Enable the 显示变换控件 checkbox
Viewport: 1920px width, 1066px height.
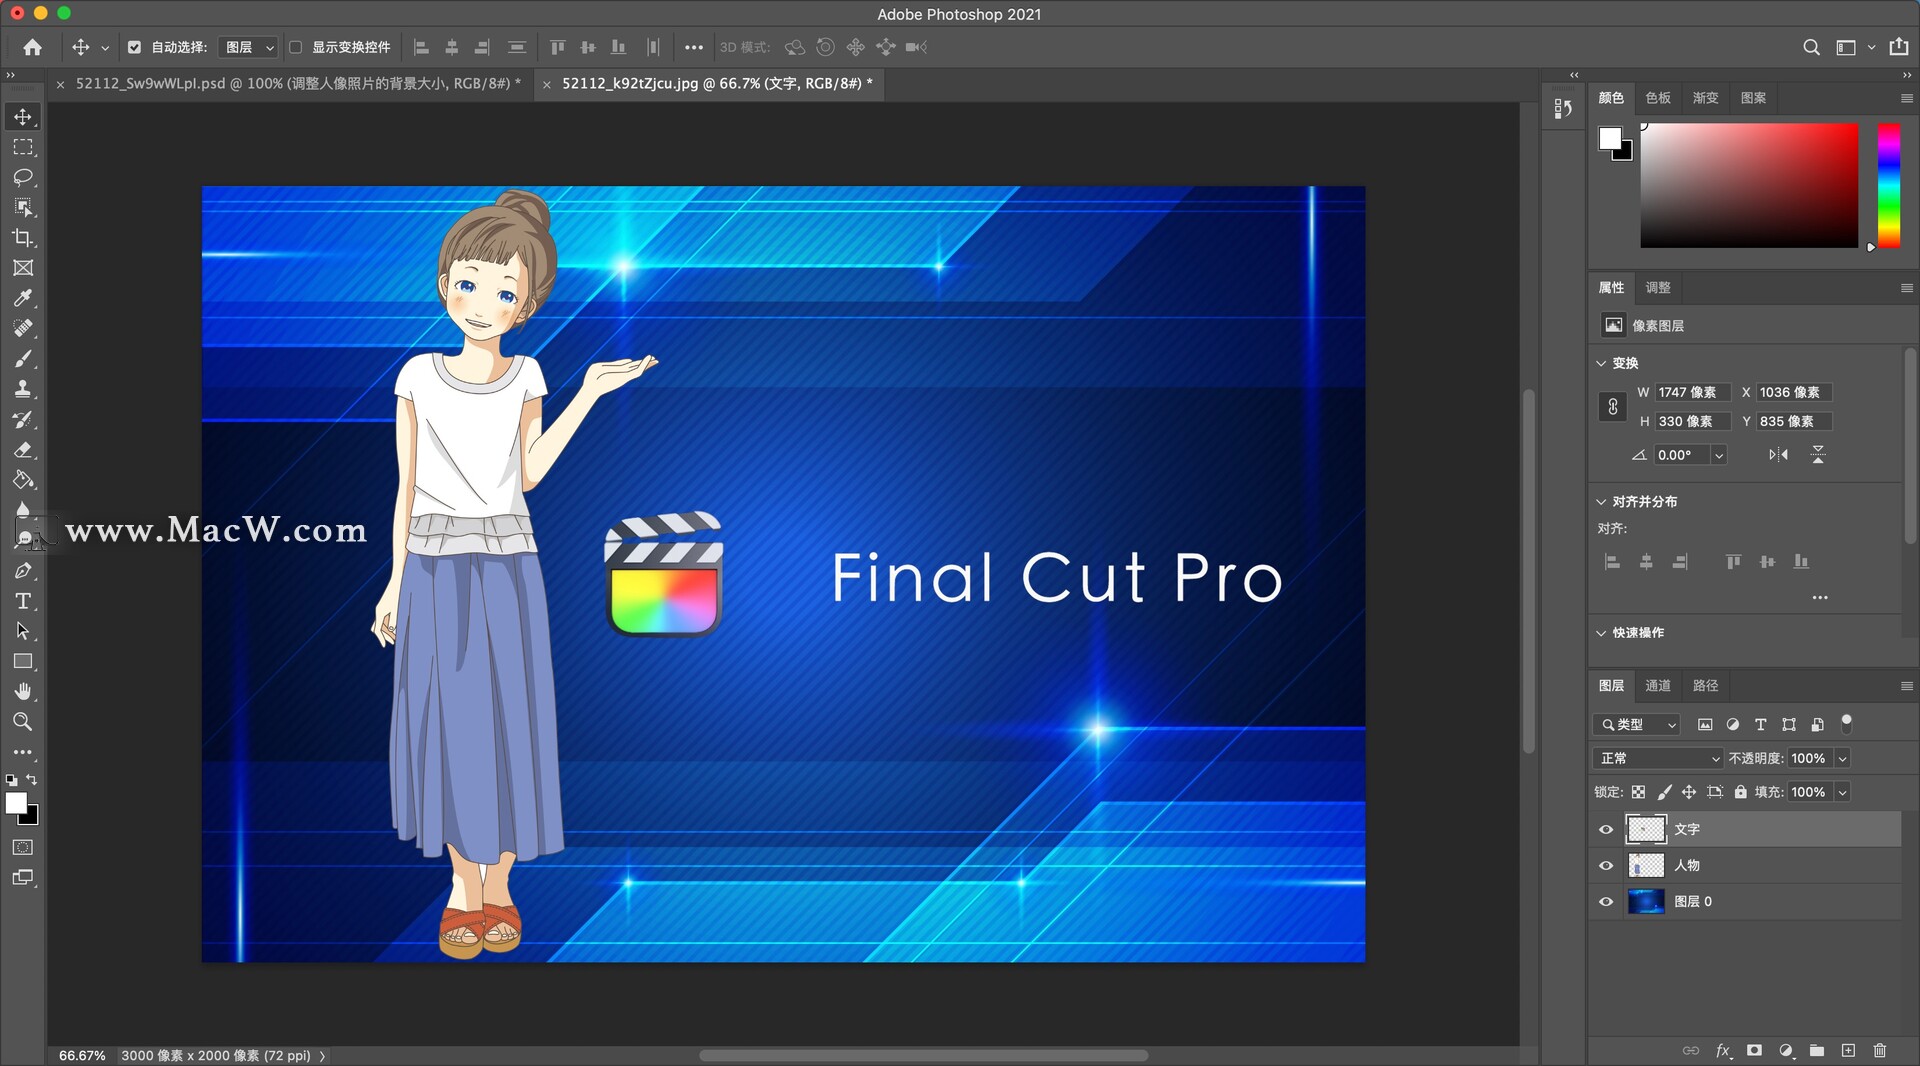pyautogui.click(x=296, y=47)
